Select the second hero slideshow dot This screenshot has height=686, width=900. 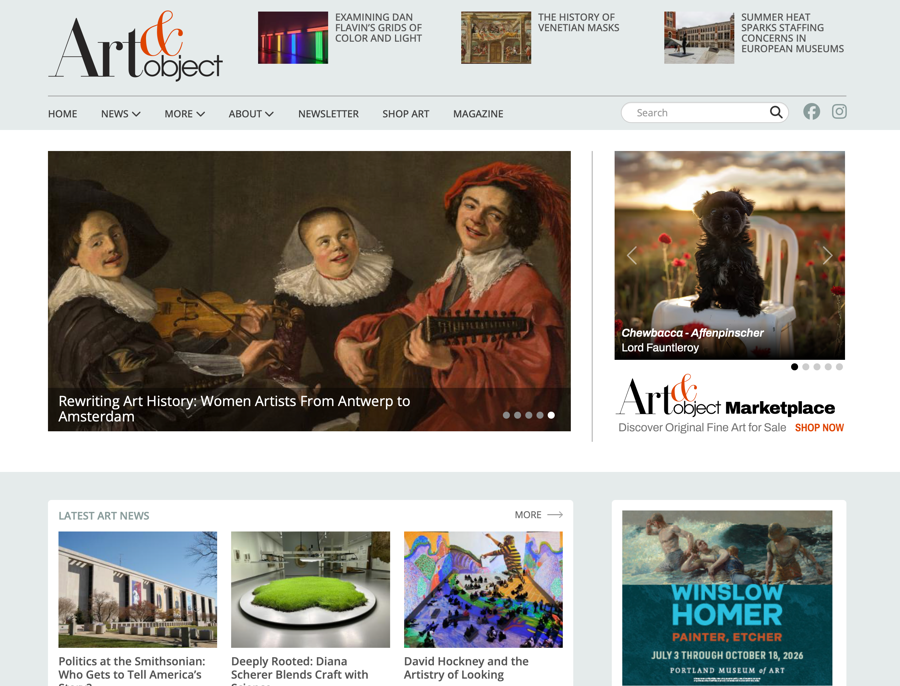tap(518, 415)
